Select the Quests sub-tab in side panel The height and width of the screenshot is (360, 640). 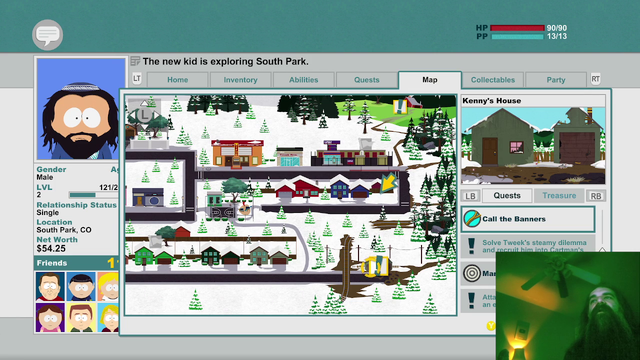(x=507, y=196)
